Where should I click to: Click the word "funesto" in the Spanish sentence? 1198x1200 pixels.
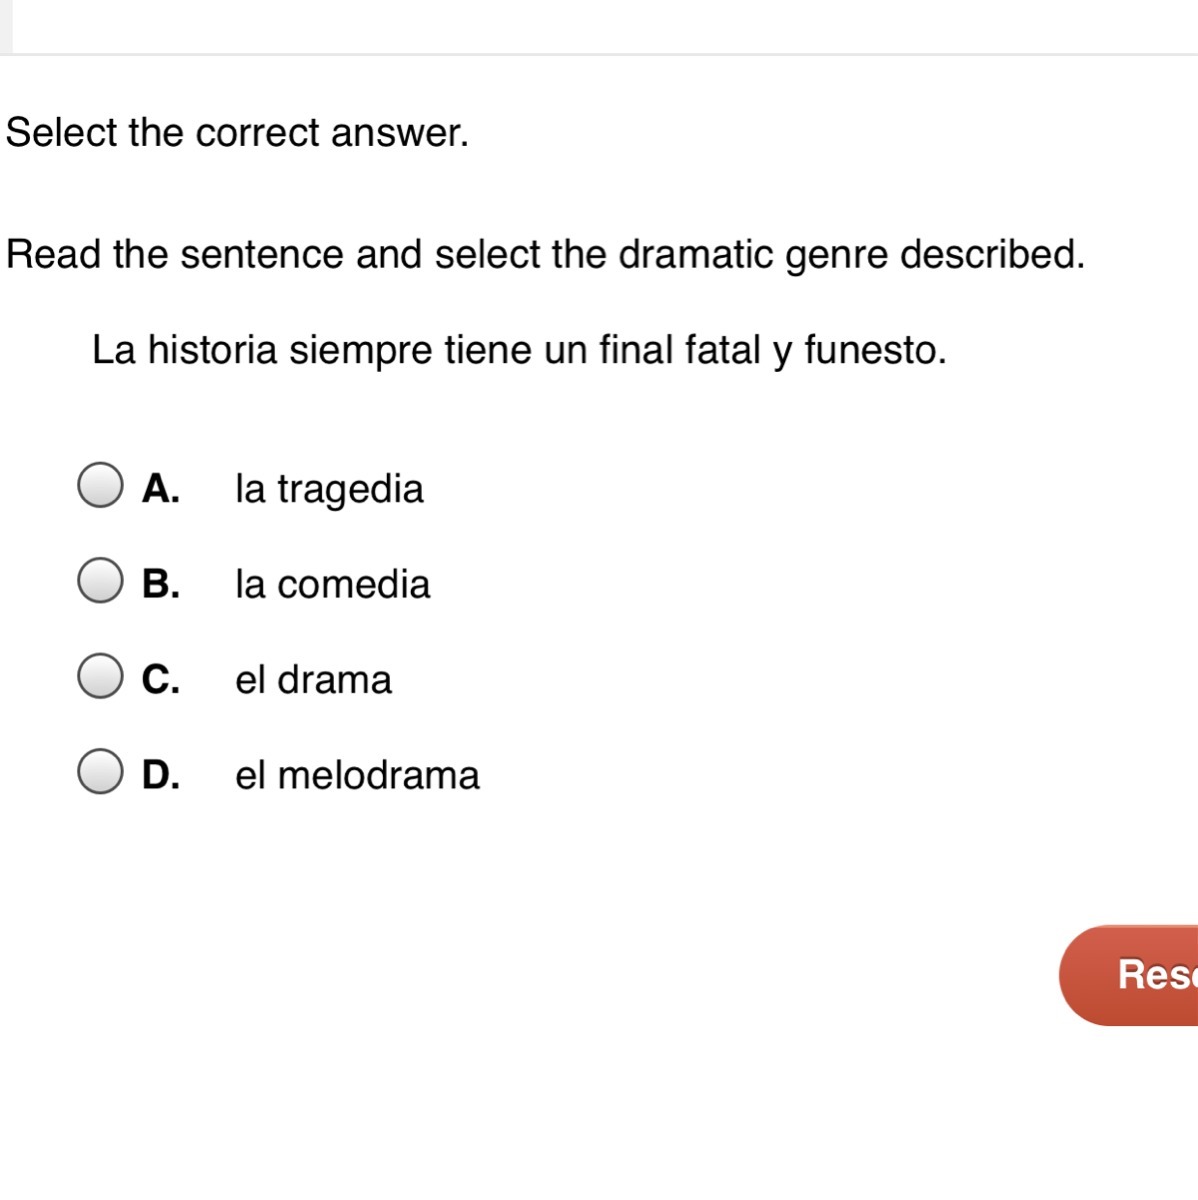871,350
